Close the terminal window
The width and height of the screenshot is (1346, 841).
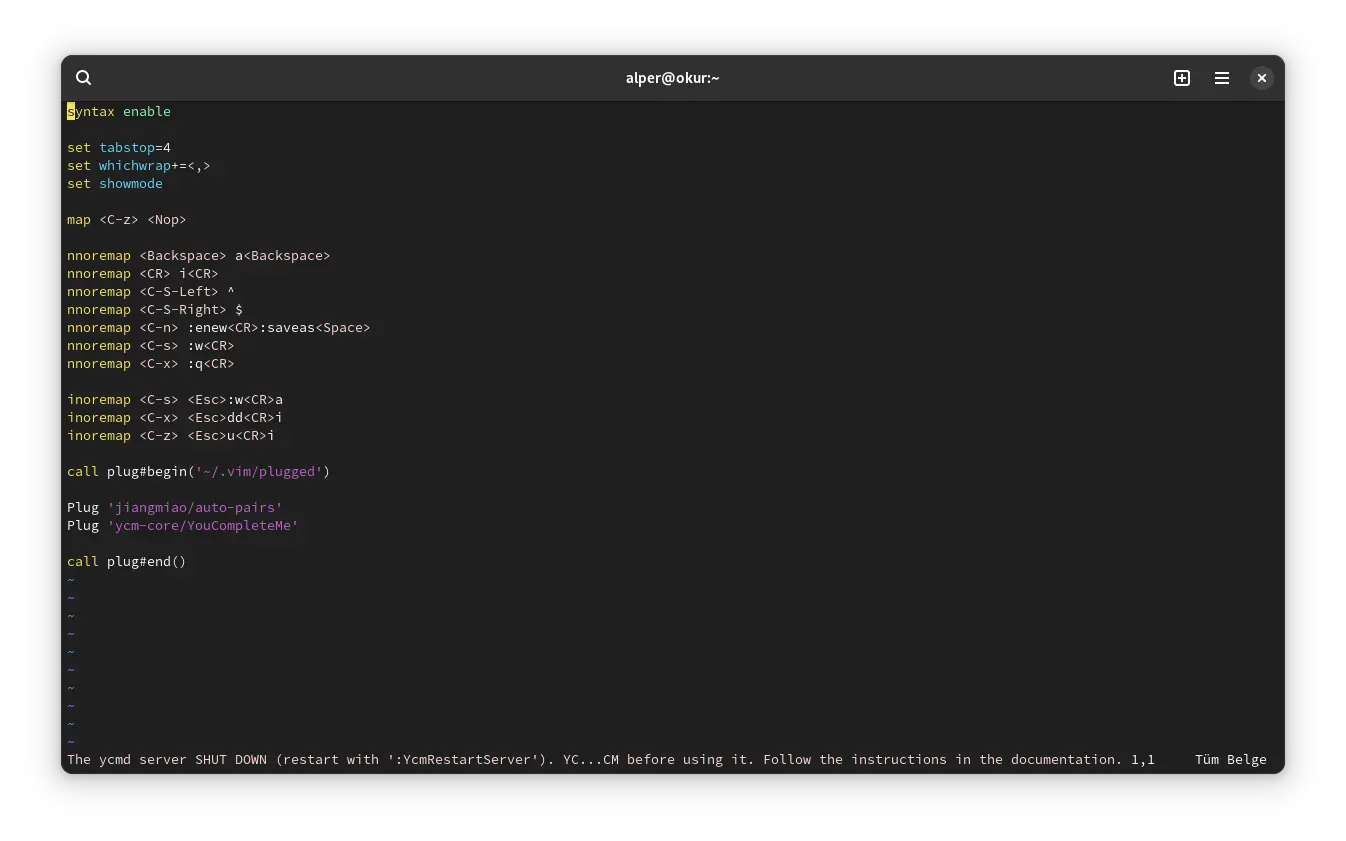click(1262, 78)
